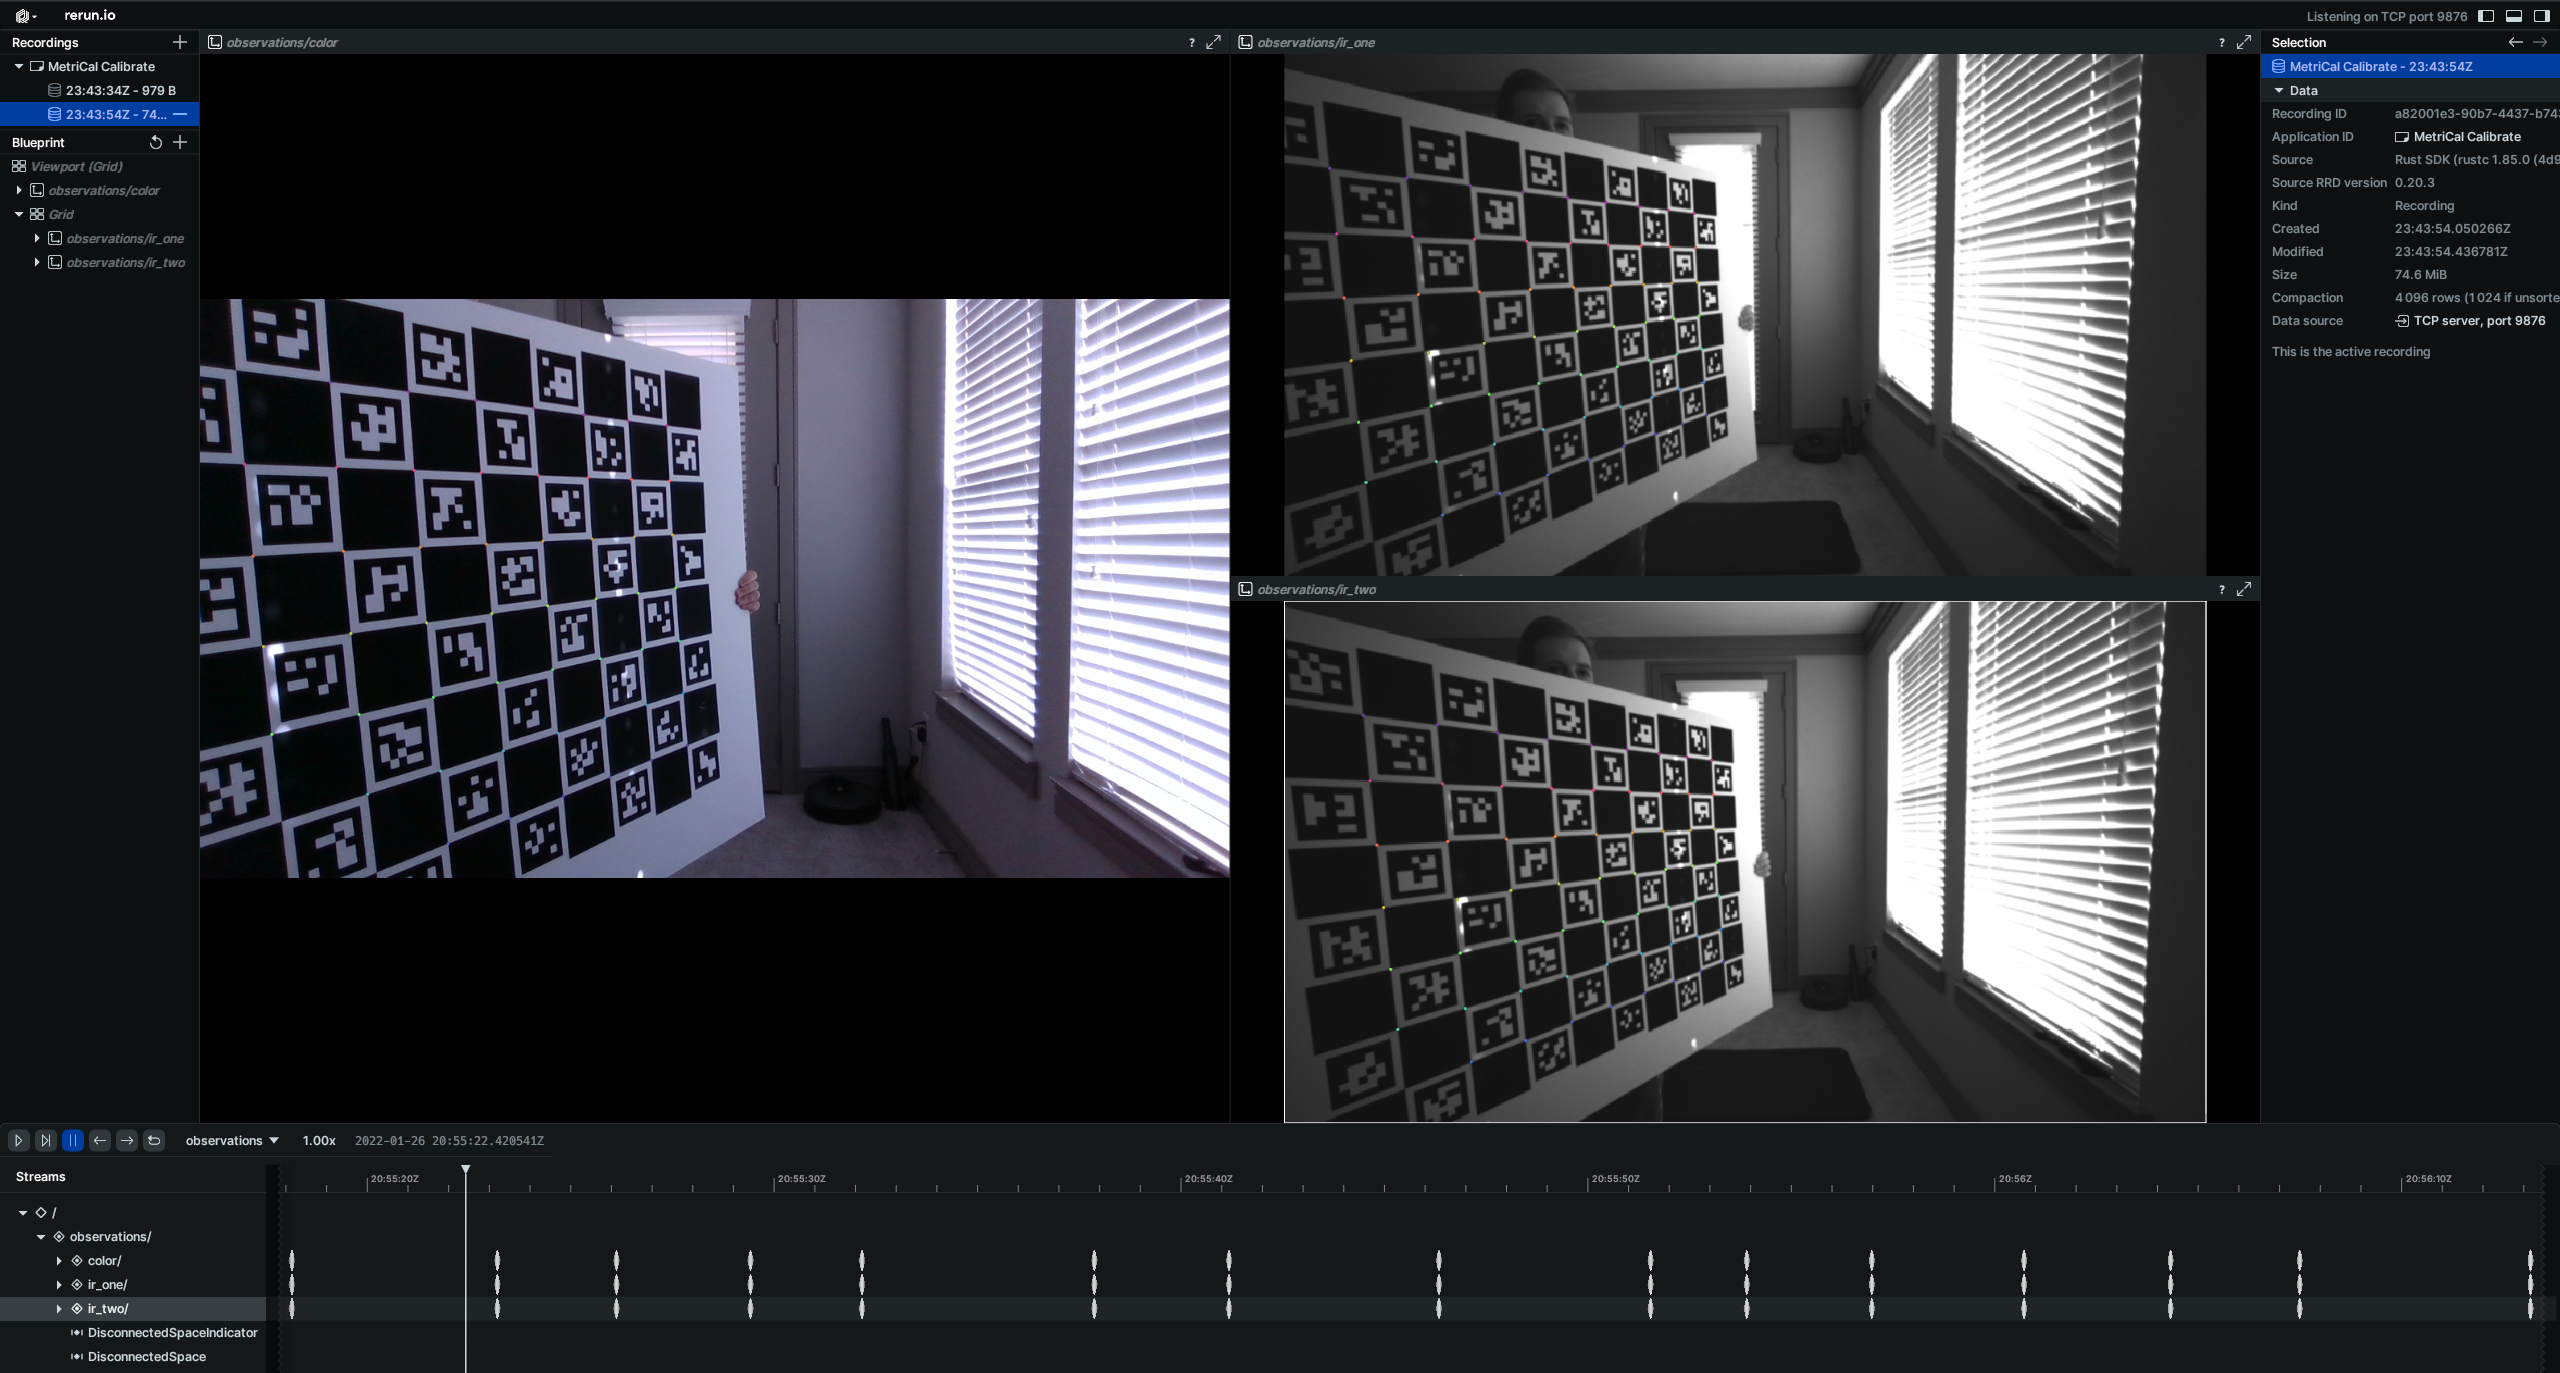Step forward one frame in time
Viewport: 2560px width, 1373px height.
(x=127, y=1140)
